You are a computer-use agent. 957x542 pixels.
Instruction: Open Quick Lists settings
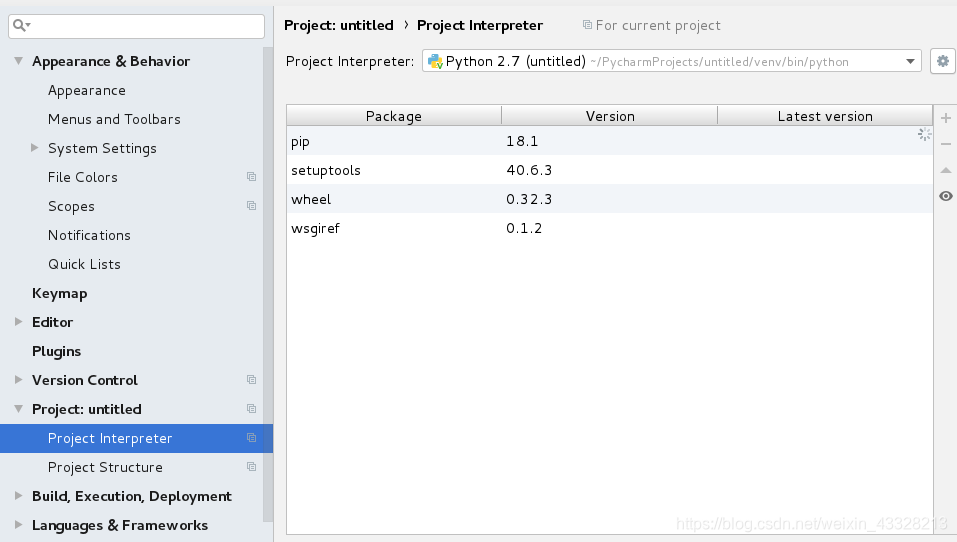(x=84, y=264)
